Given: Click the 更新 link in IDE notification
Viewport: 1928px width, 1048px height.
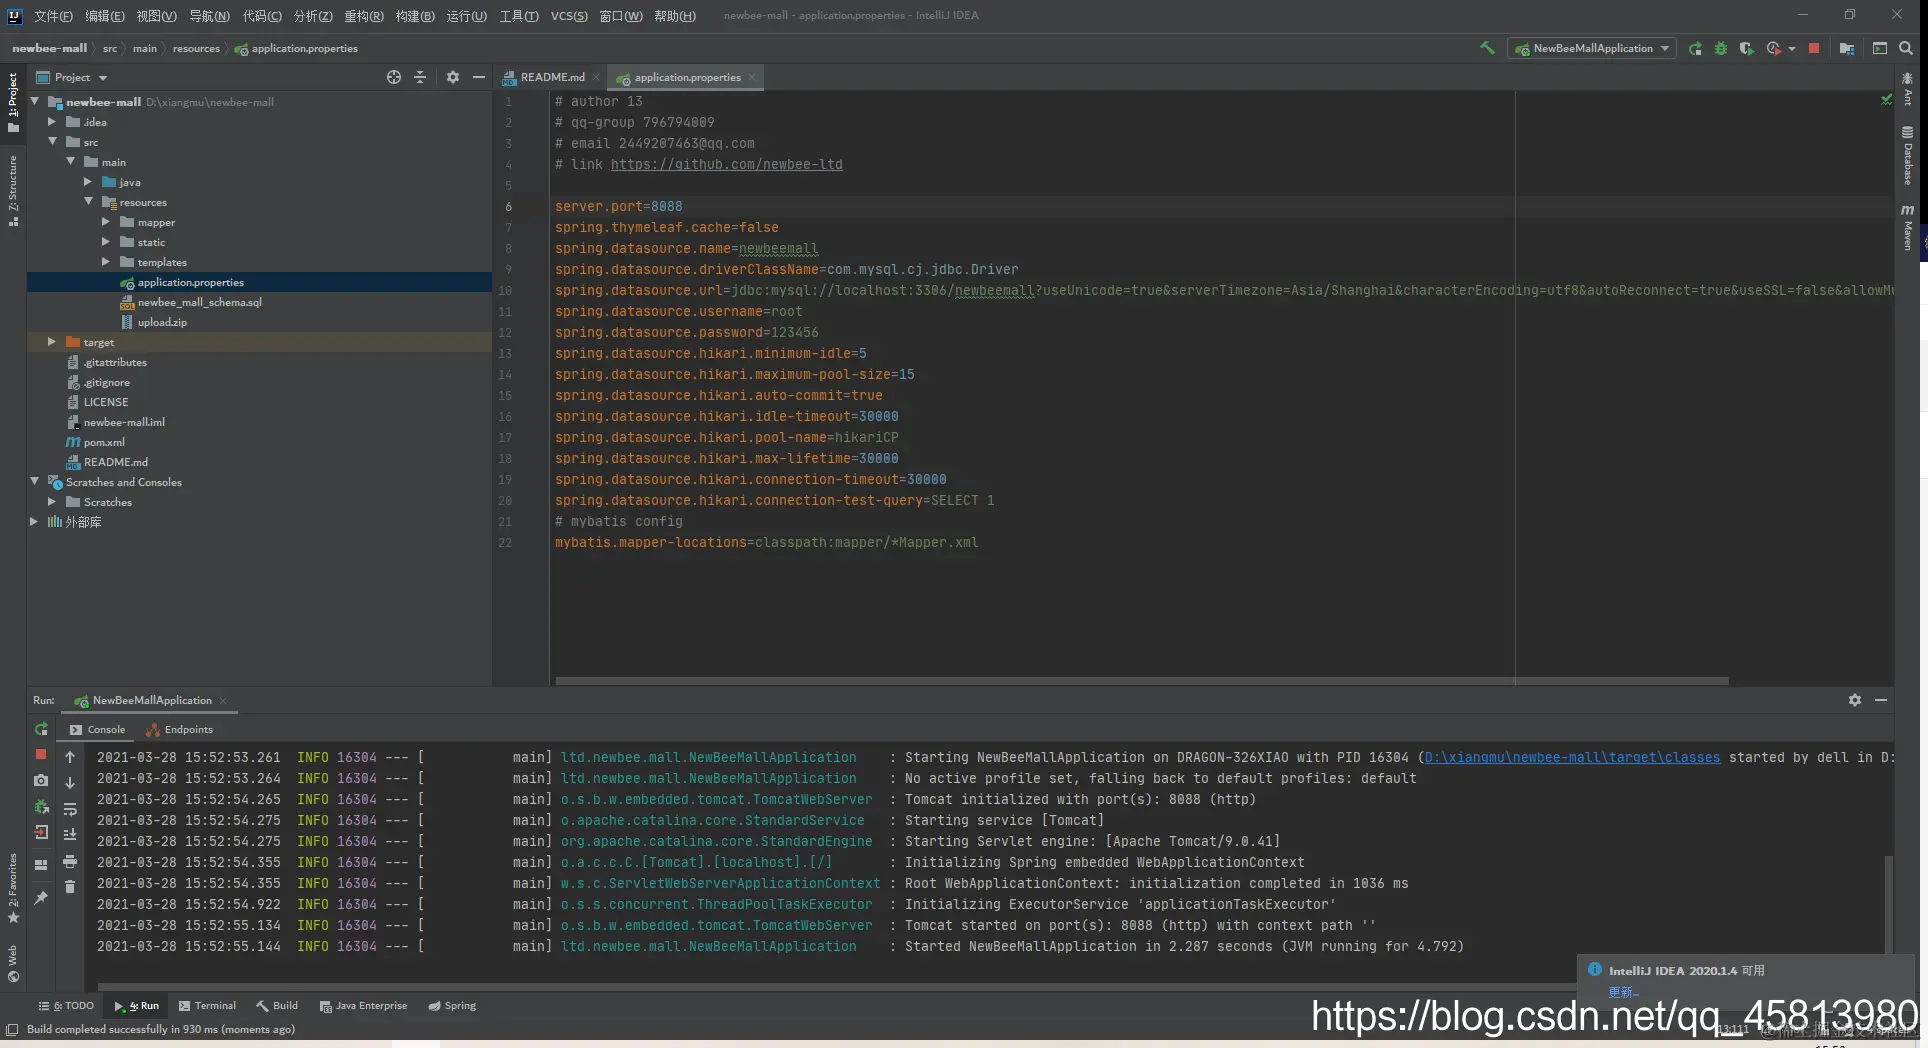Looking at the screenshot, I should click(1623, 992).
